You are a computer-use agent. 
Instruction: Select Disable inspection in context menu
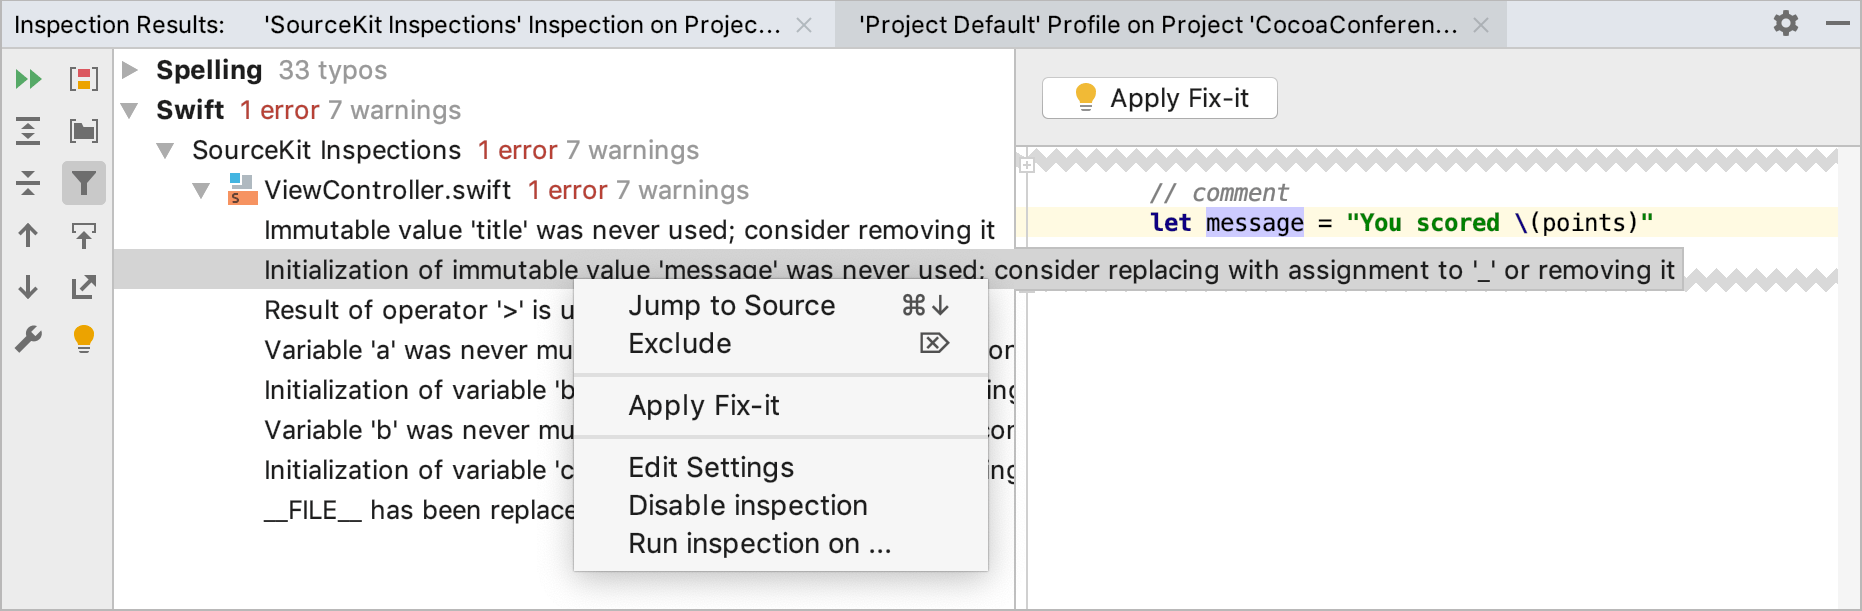[747, 506]
